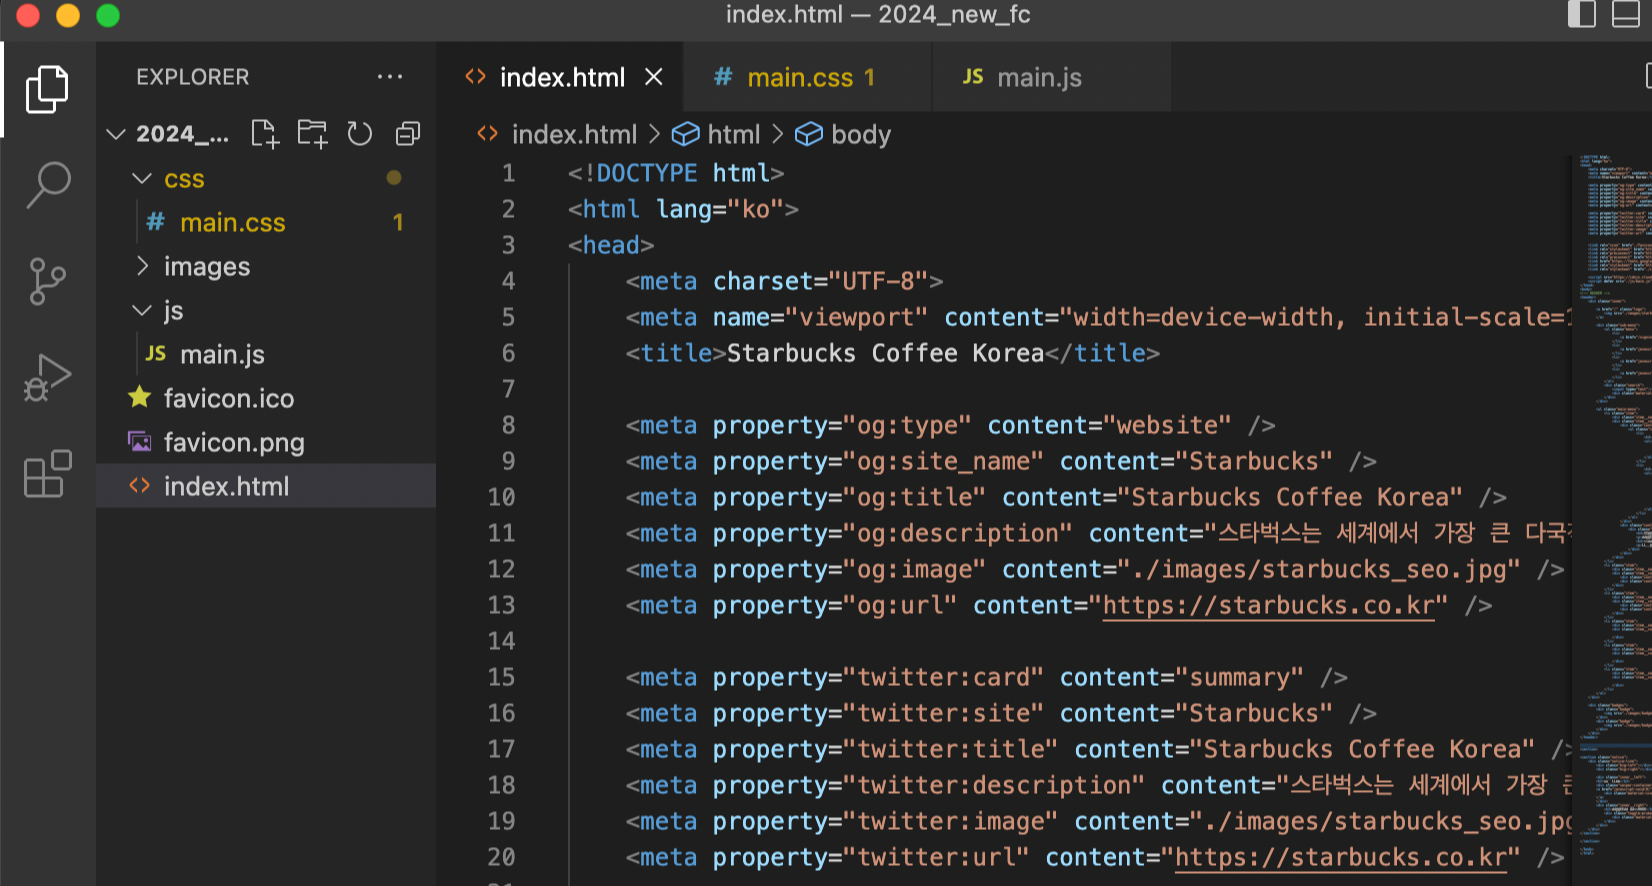Click the modified dot indicator on css folder
Viewport: 1652px width, 886px height.
coord(394,178)
